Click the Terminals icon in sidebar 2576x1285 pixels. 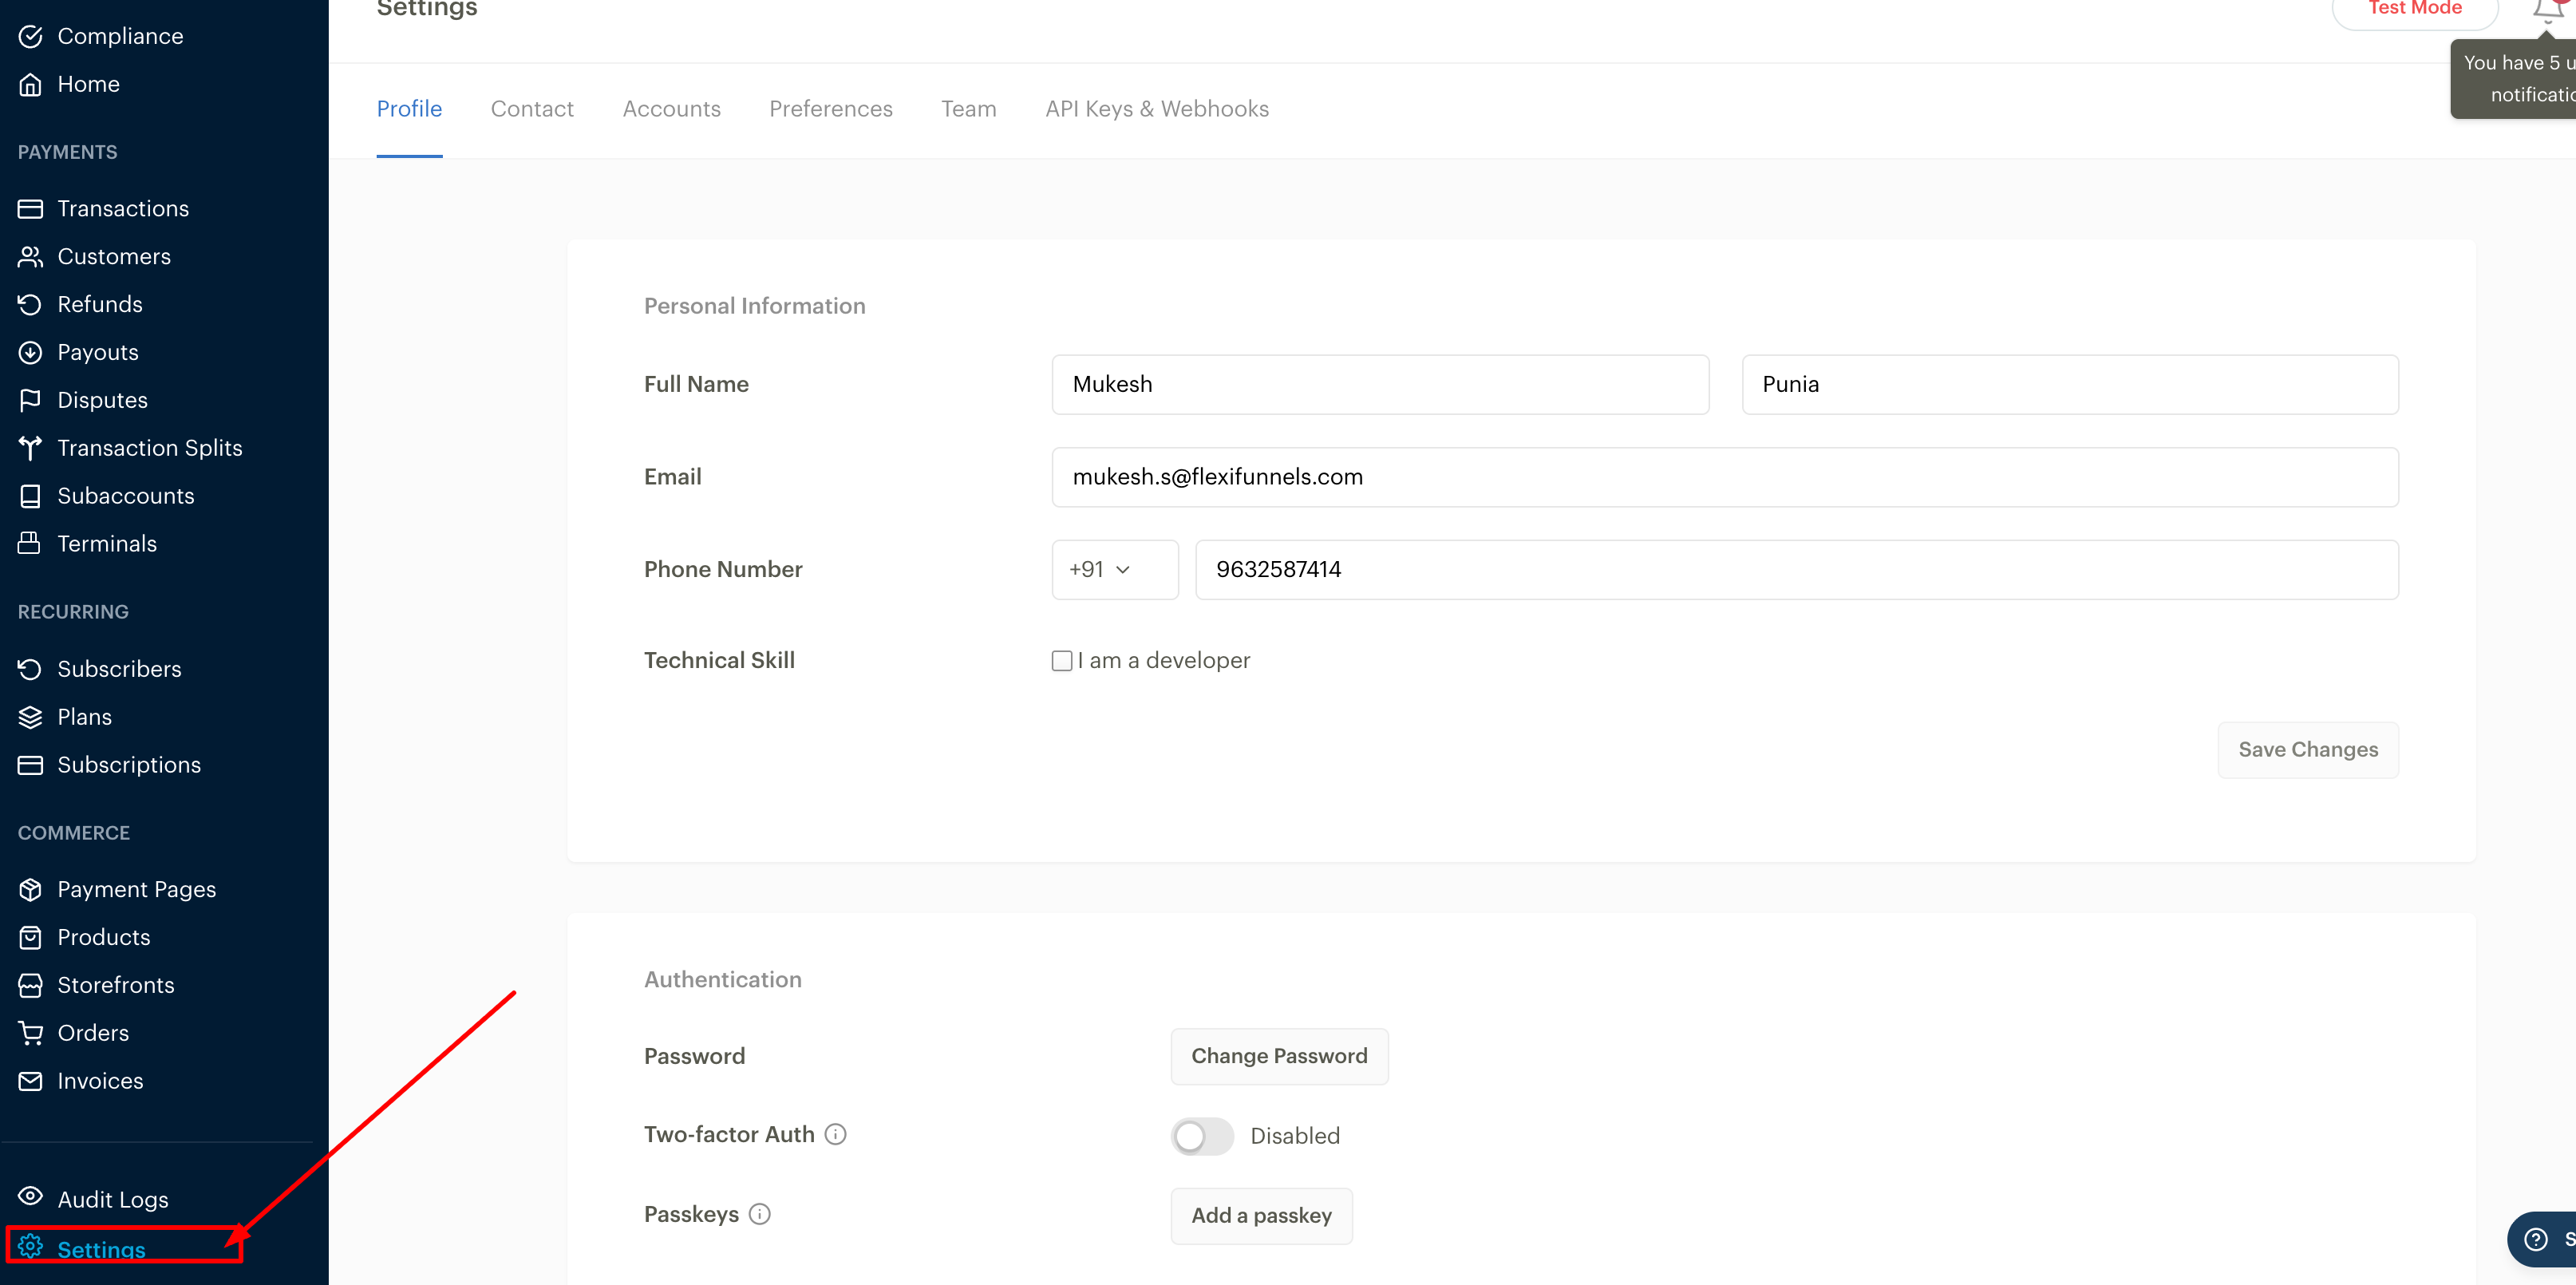(x=30, y=543)
